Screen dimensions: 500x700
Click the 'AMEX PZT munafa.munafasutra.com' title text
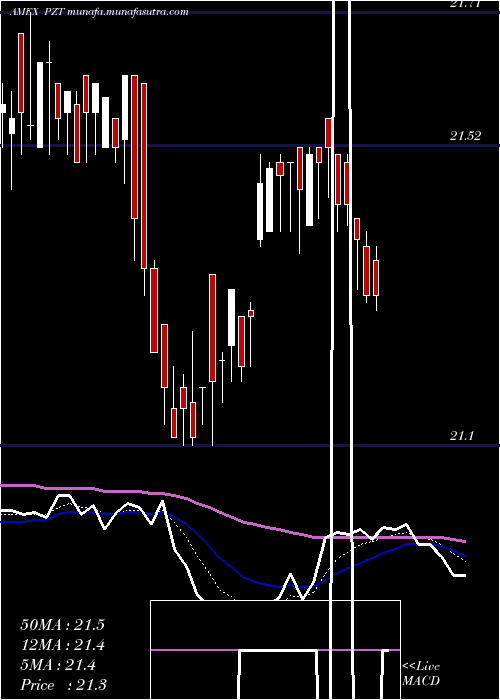click(99, 12)
